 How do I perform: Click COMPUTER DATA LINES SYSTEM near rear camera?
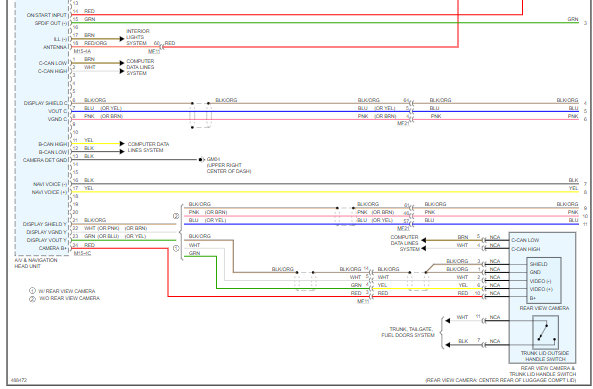404,243
